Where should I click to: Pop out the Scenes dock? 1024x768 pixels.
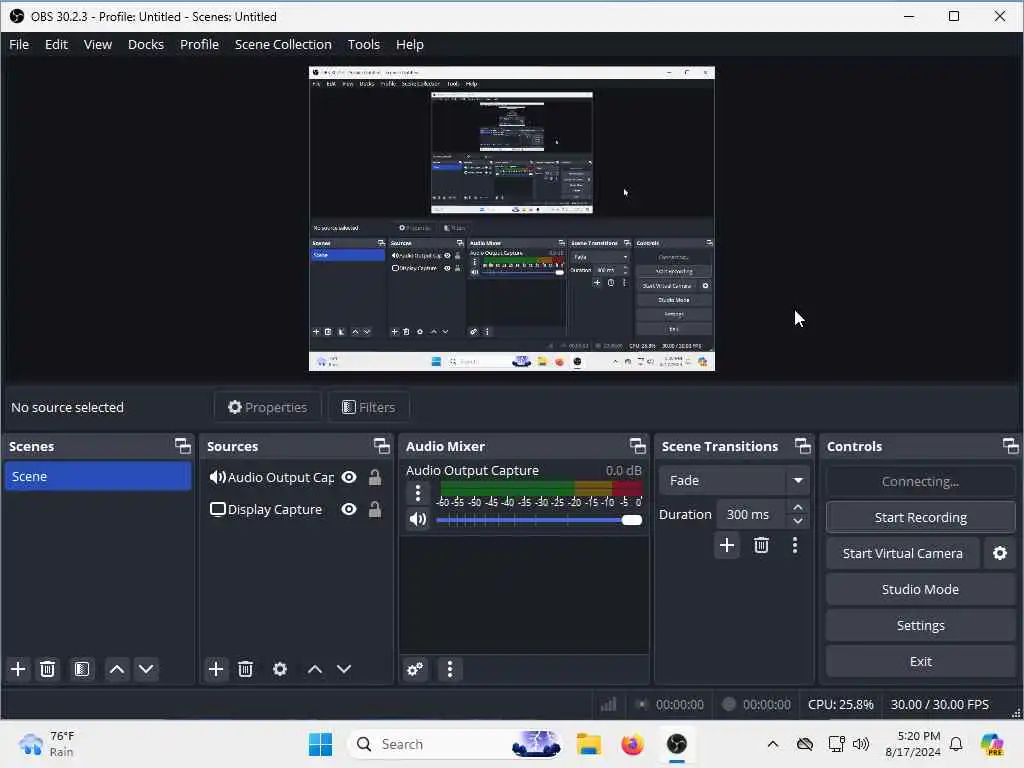click(183, 446)
